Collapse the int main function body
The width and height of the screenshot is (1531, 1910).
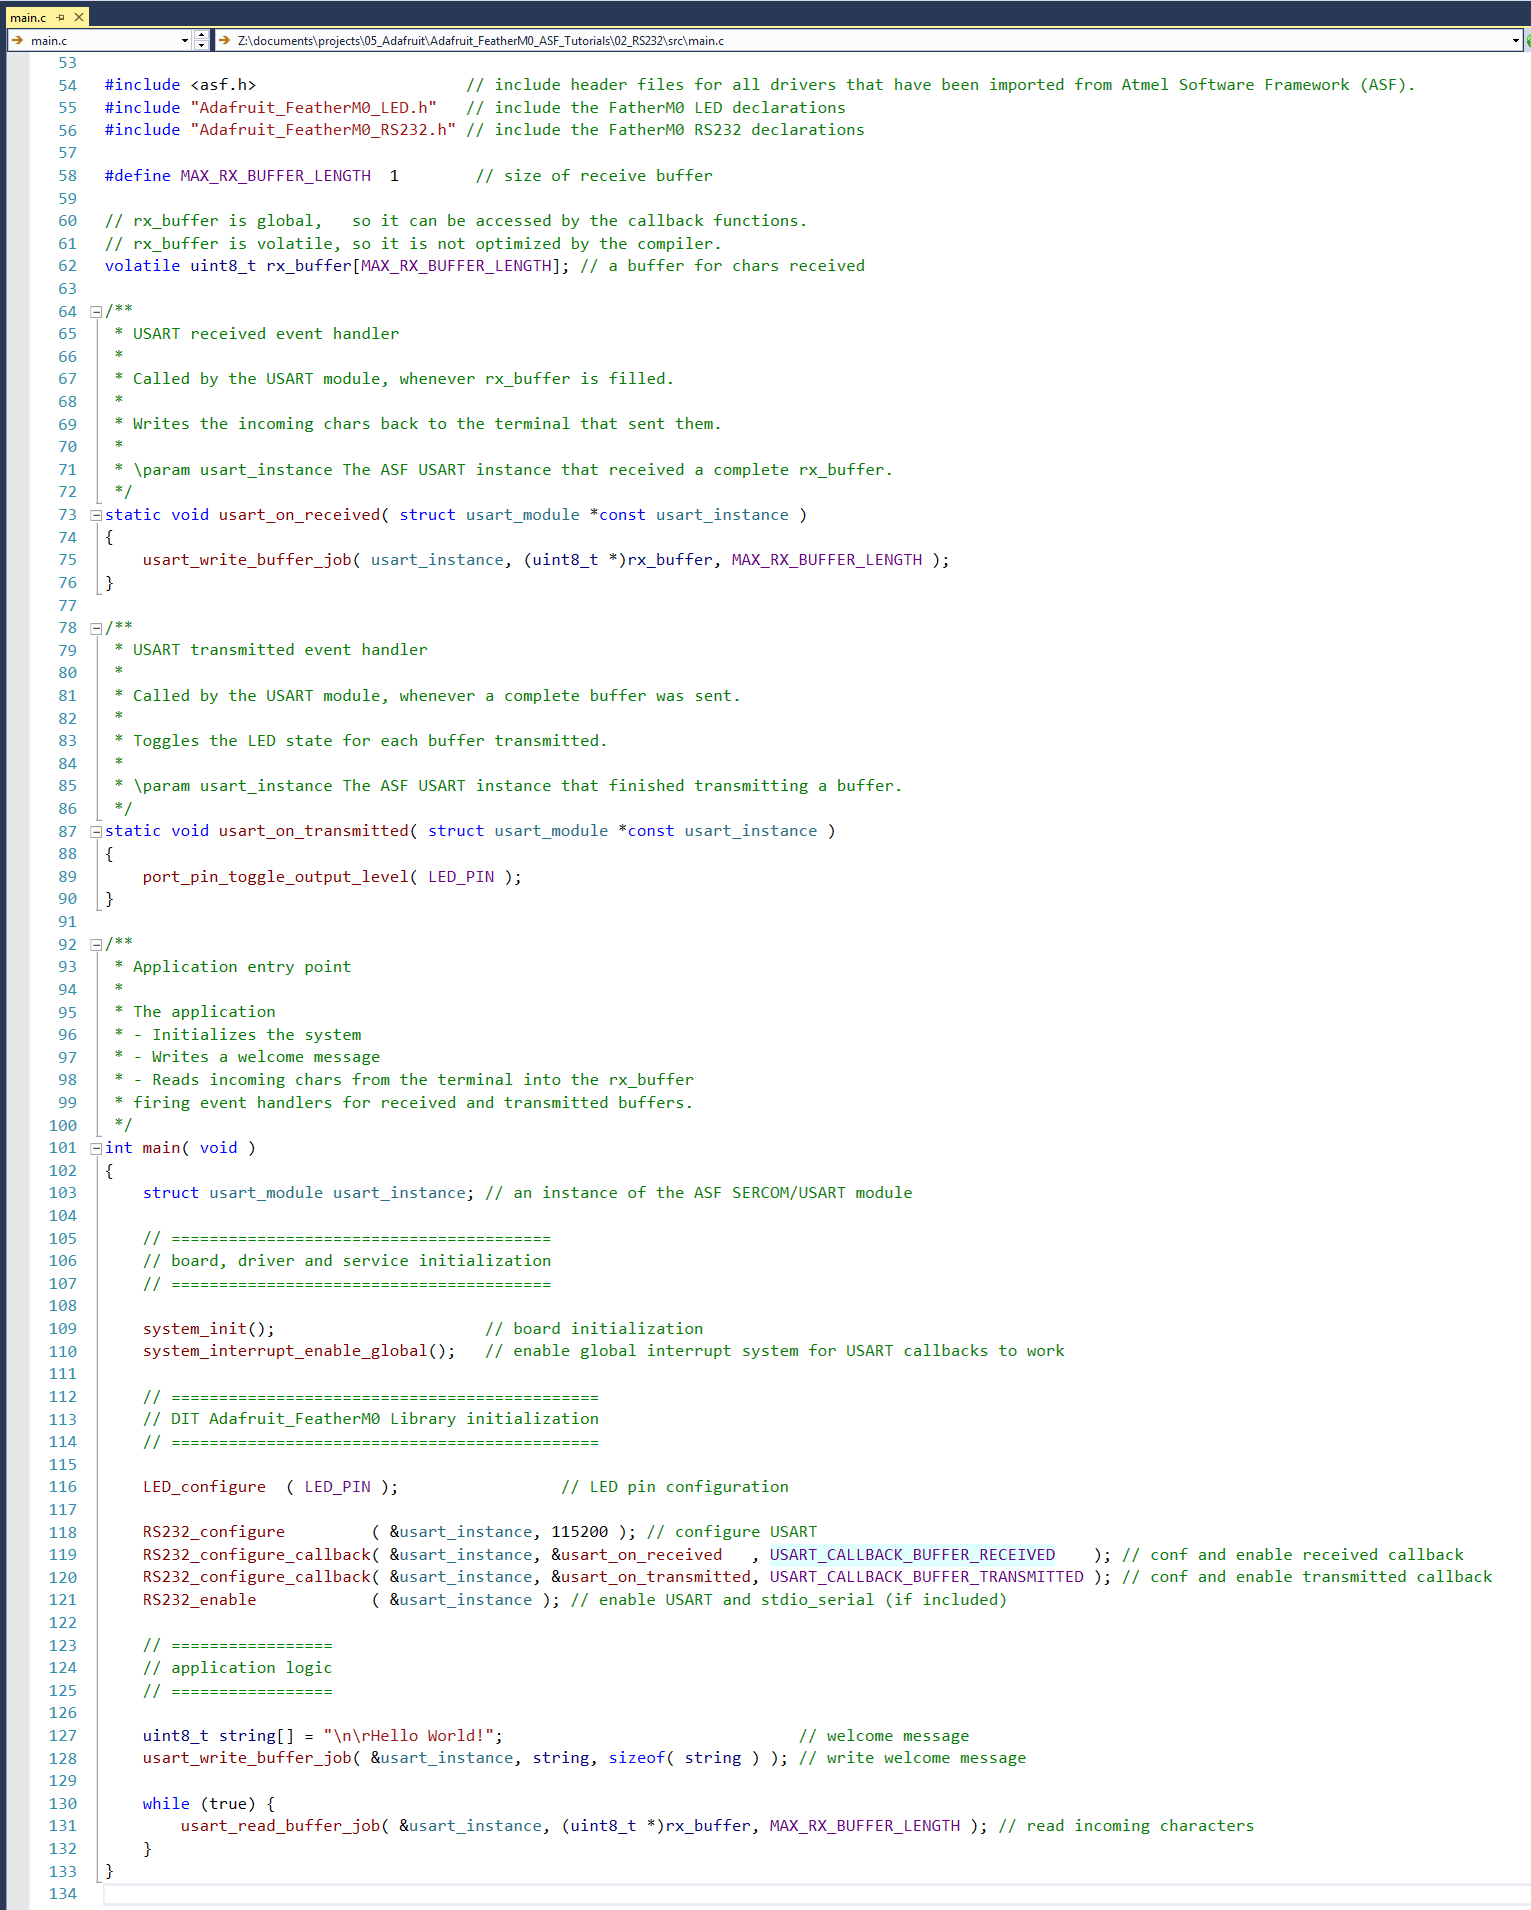tap(96, 1148)
